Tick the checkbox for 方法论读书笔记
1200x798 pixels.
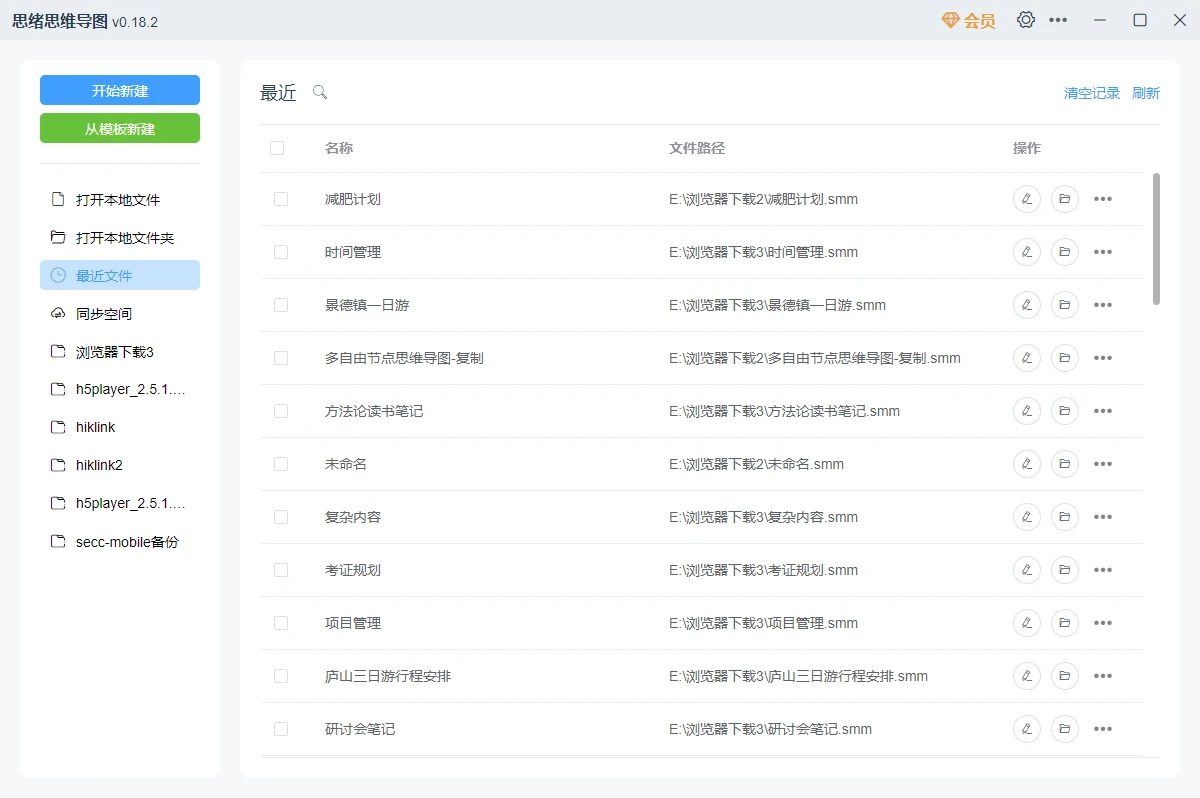pyautogui.click(x=281, y=411)
